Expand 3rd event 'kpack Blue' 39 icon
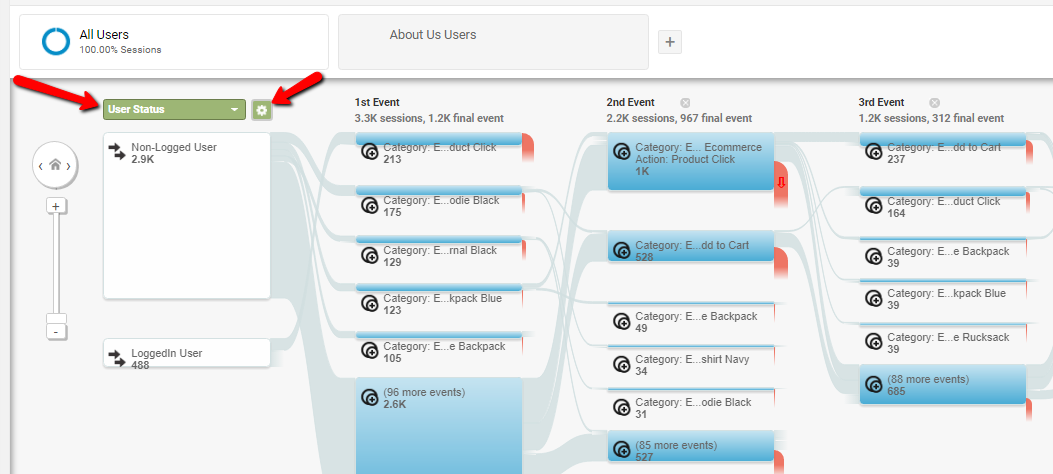The width and height of the screenshot is (1053, 474). [874, 298]
